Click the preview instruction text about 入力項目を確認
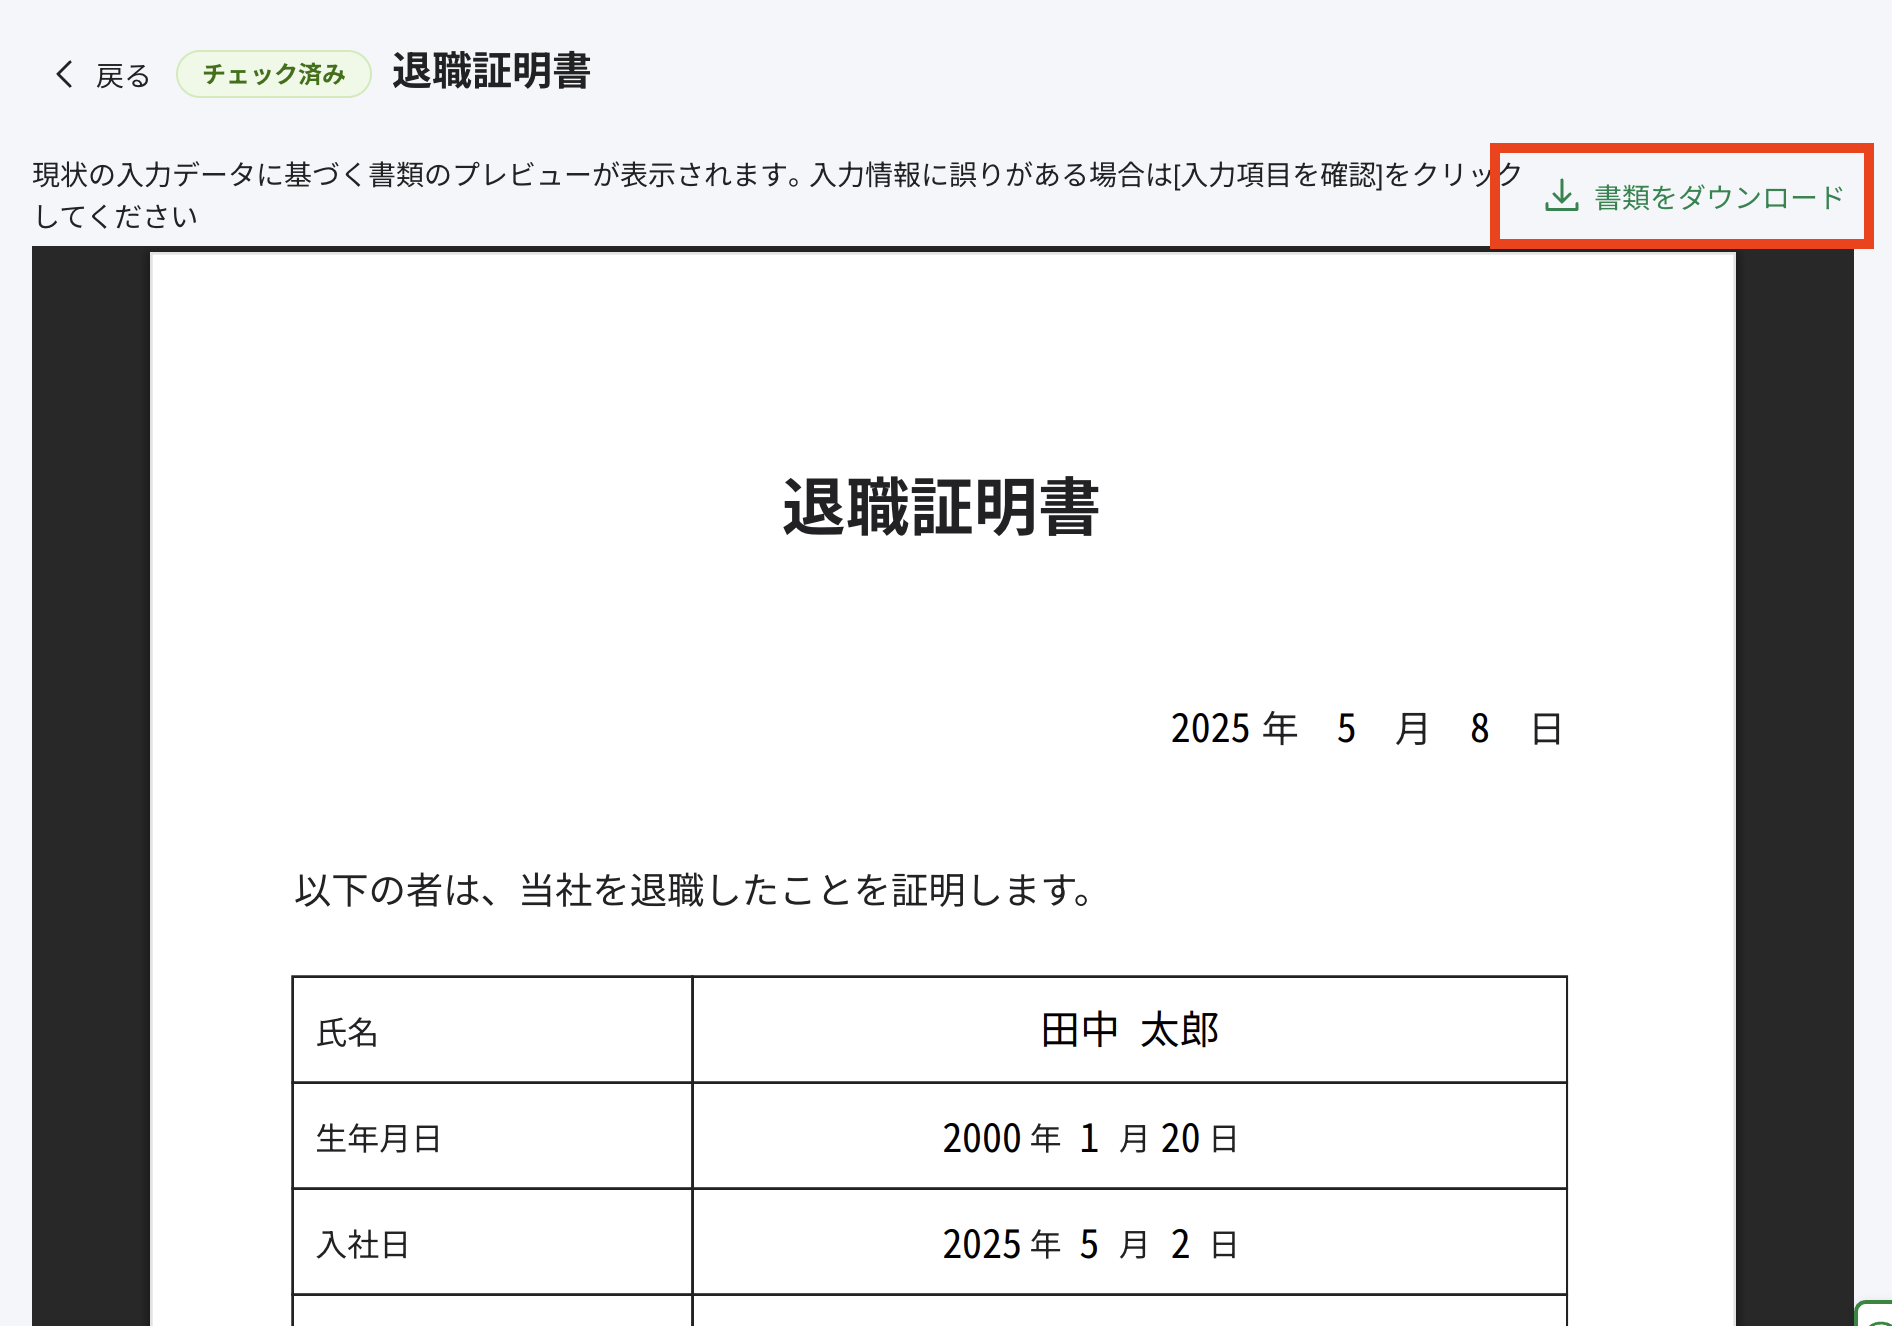Viewport: 1892px width, 1326px height. pyautogui.click(x=777, y=195)
